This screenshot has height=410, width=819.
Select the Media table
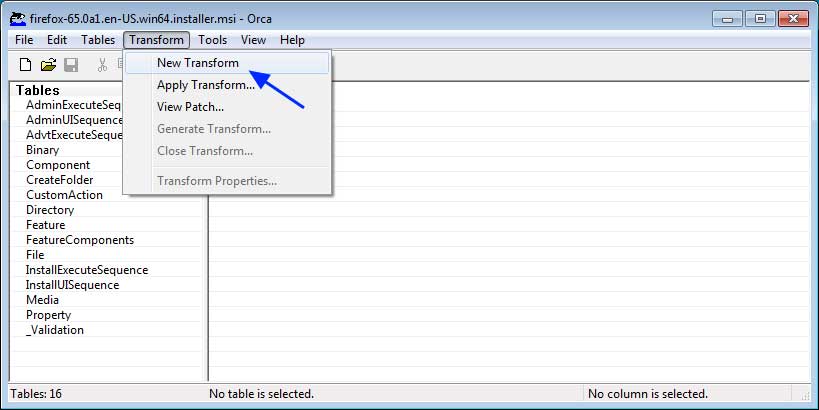coord(42,300)
